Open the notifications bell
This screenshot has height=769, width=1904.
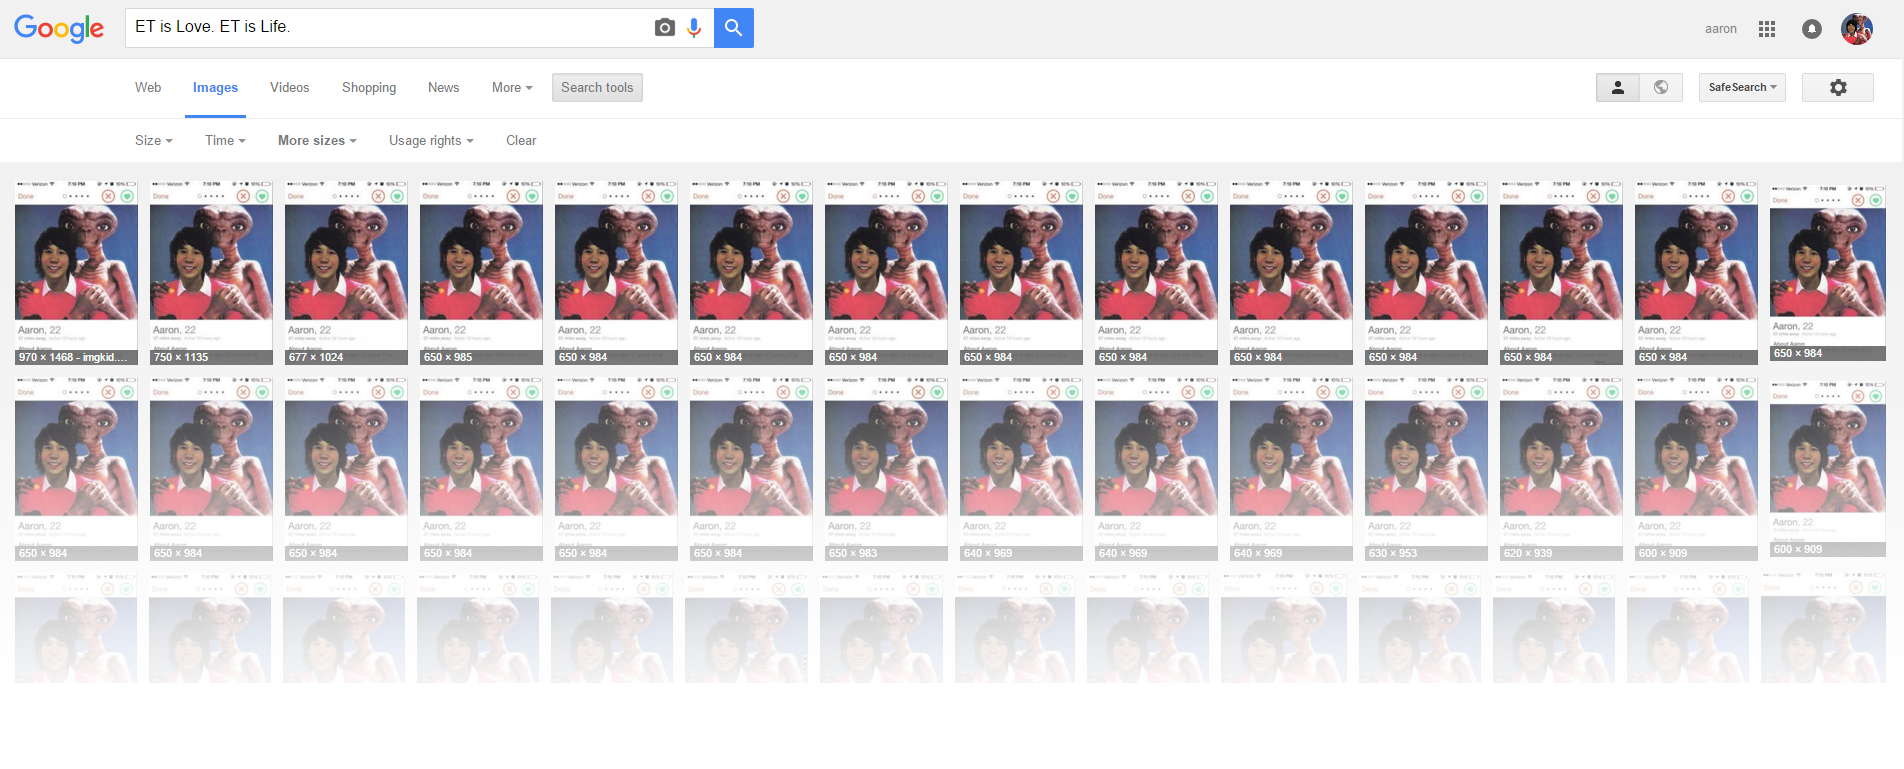click(x=1811, y=29)
